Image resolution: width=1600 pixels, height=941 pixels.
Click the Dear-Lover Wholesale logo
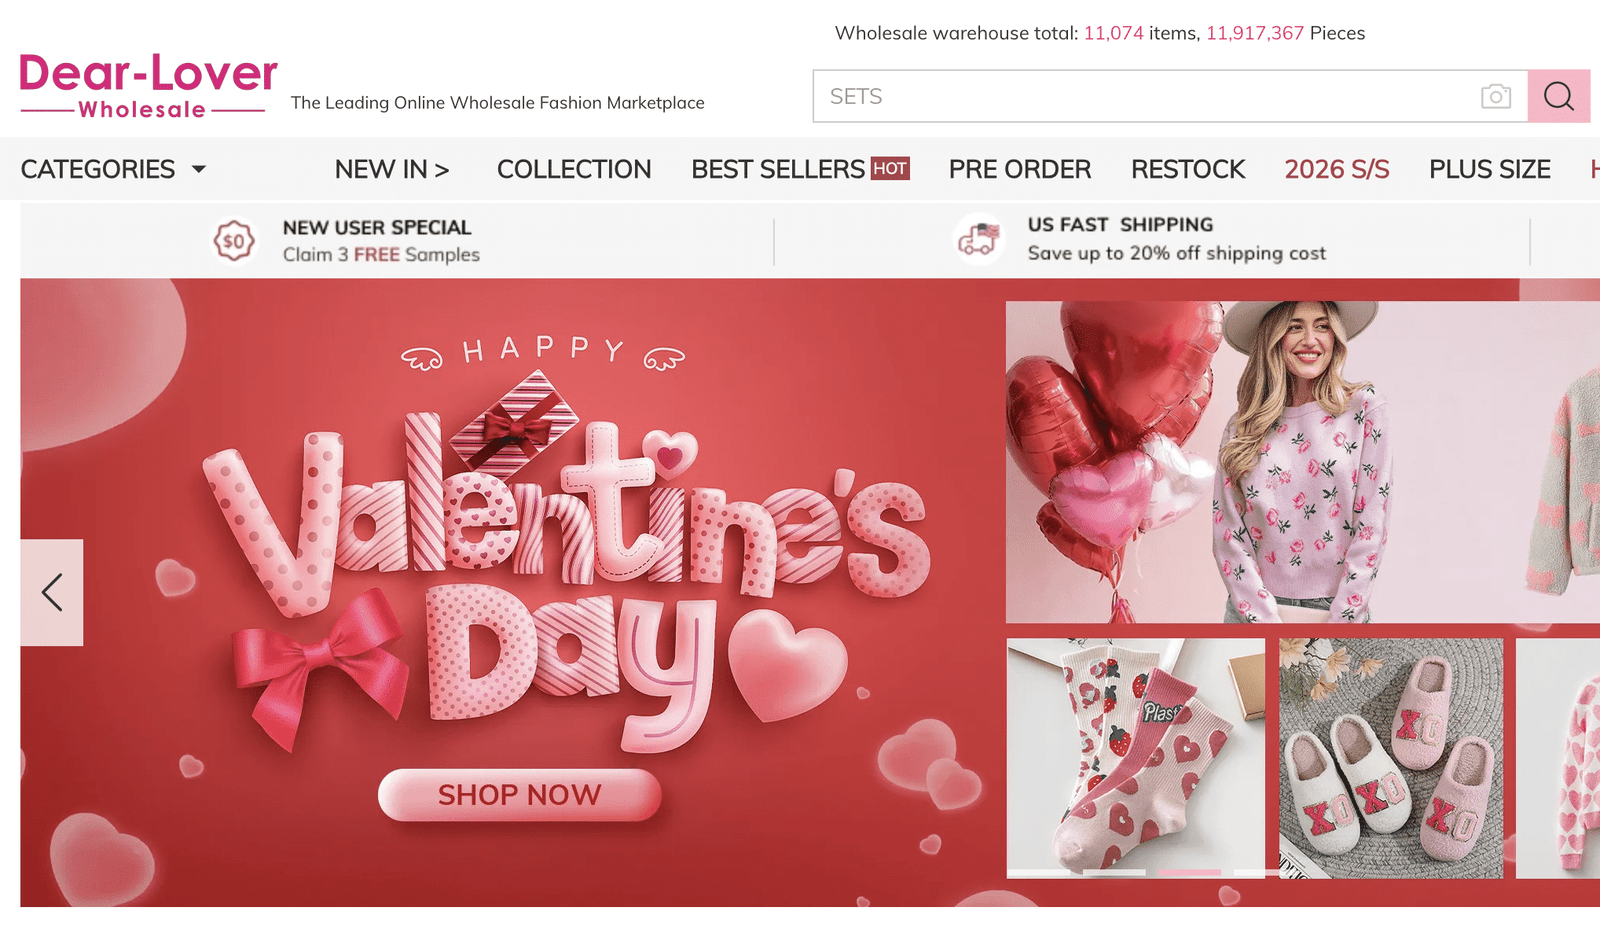[x=148, y=86]
